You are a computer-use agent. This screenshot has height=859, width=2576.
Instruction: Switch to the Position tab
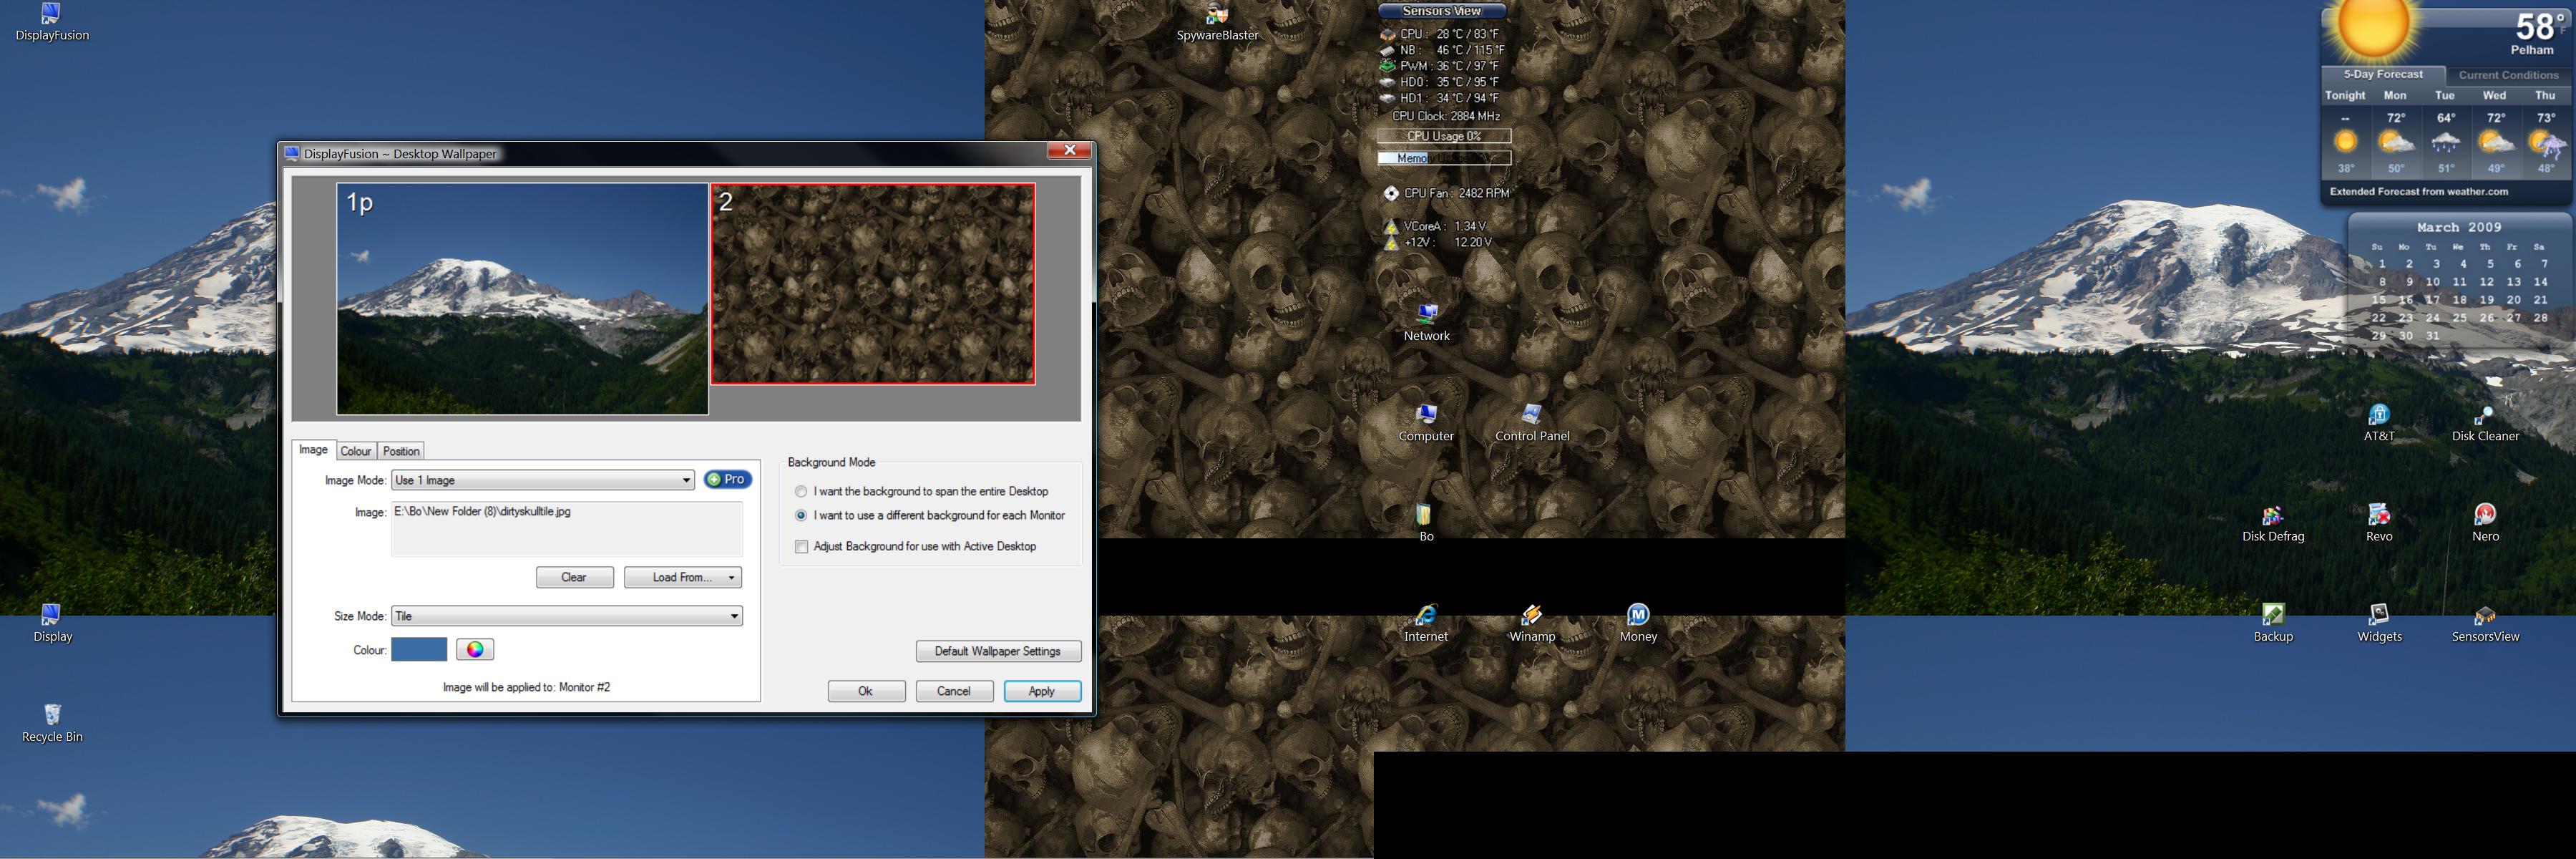401,451
